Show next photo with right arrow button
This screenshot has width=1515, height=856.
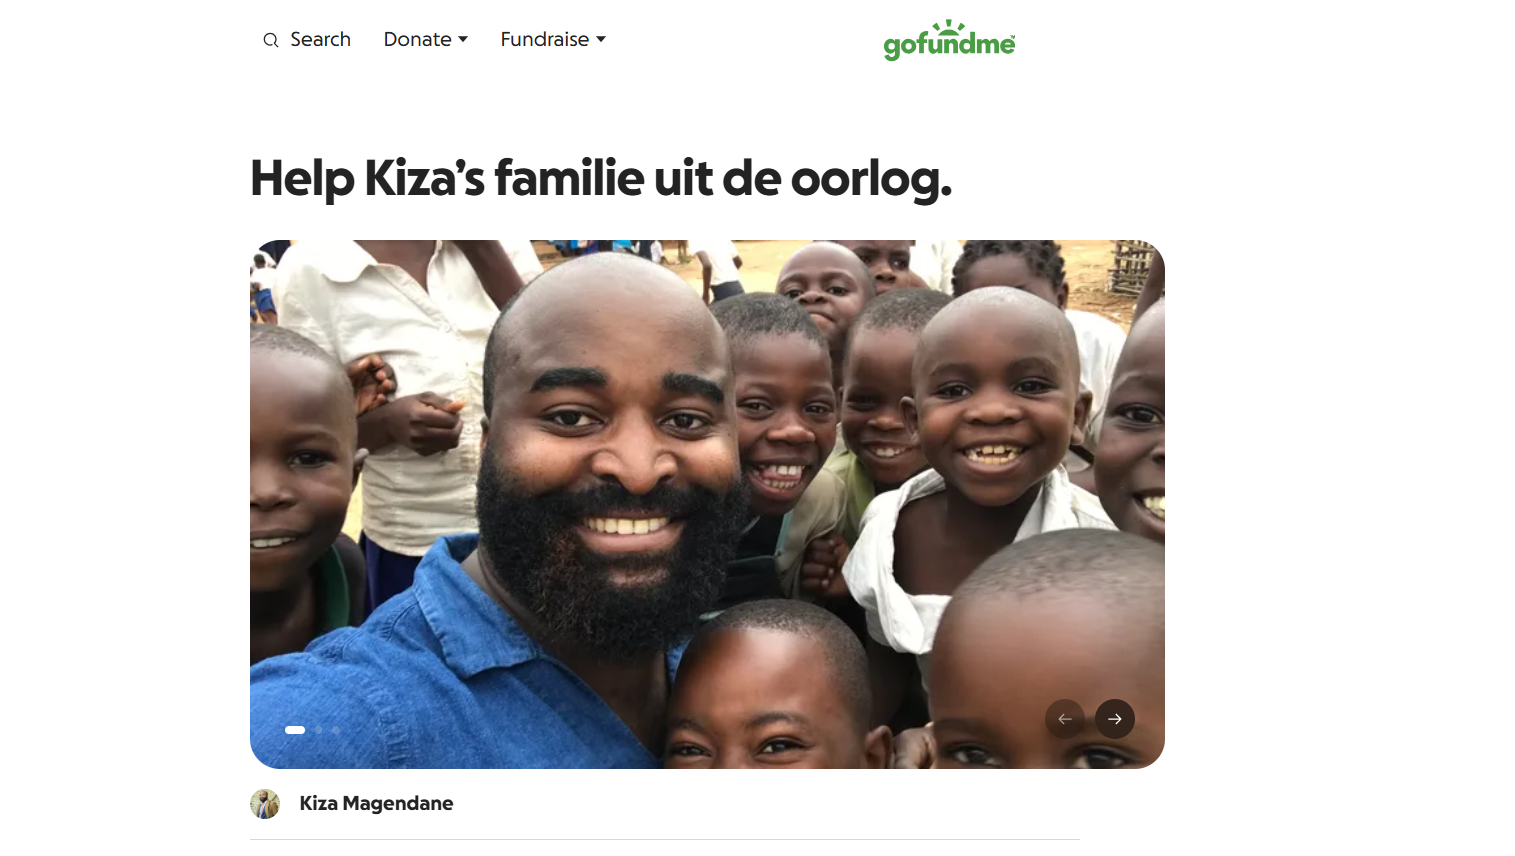[1115, 719]
